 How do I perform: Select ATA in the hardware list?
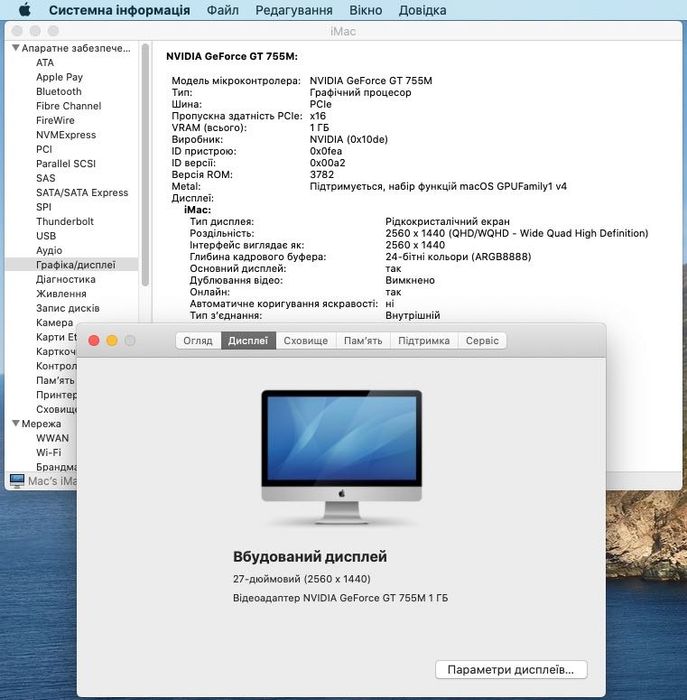pos(45,62)
